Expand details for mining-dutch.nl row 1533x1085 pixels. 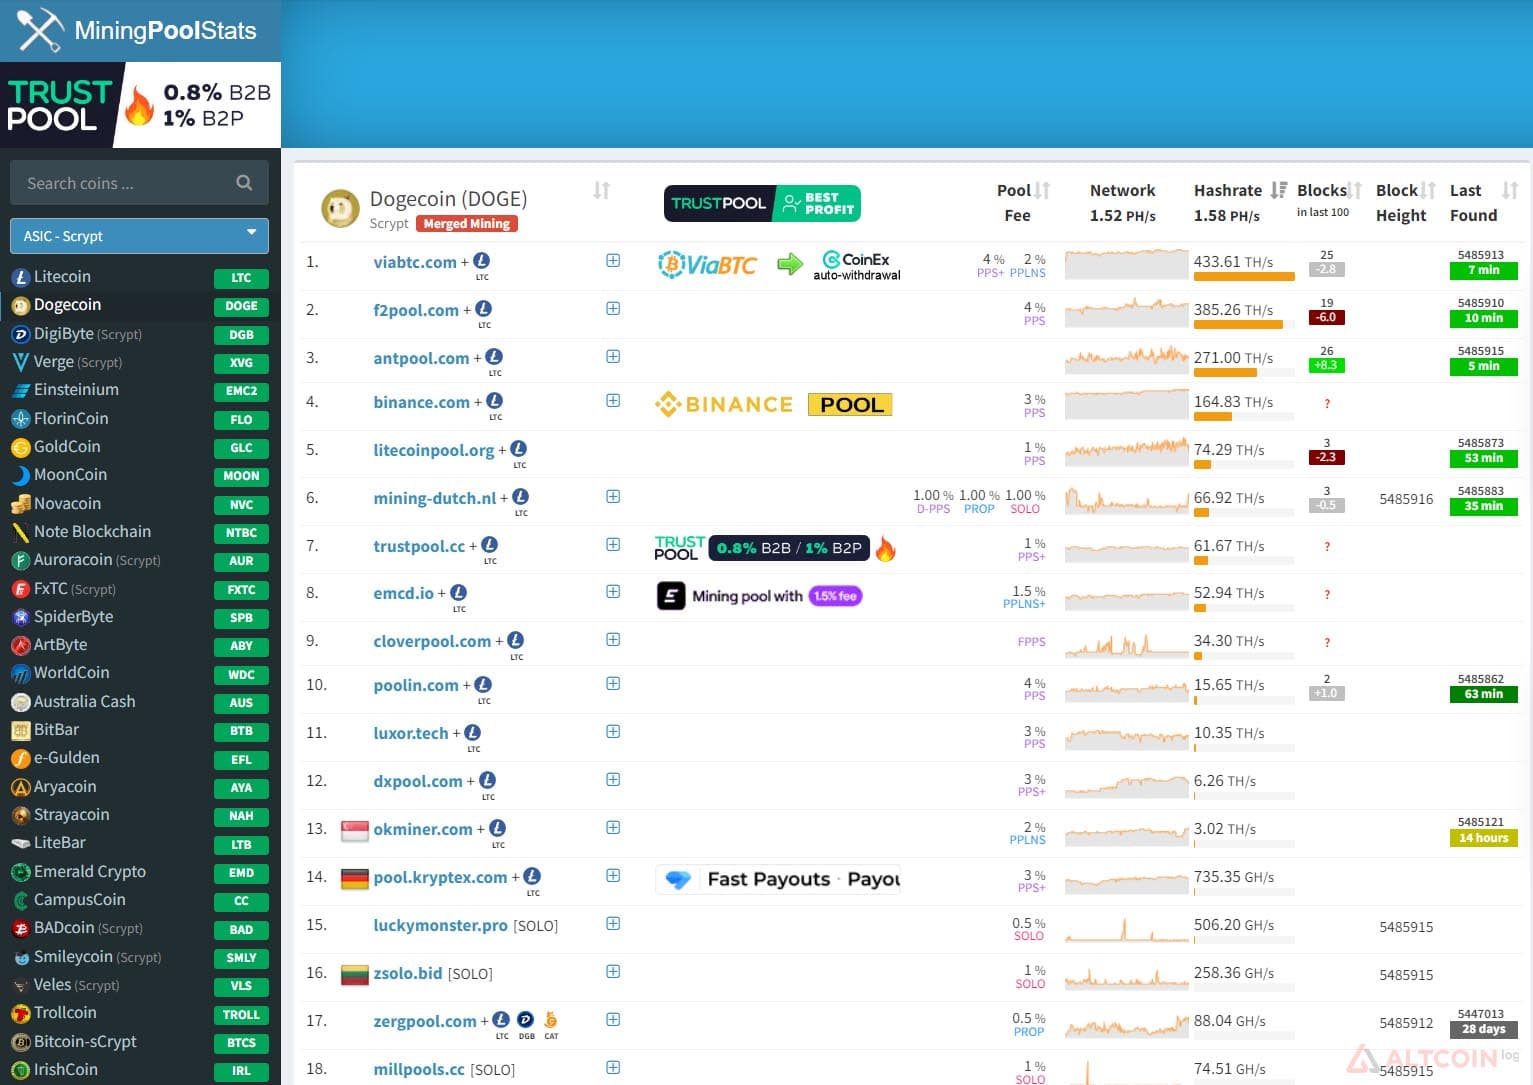(613, 496)
